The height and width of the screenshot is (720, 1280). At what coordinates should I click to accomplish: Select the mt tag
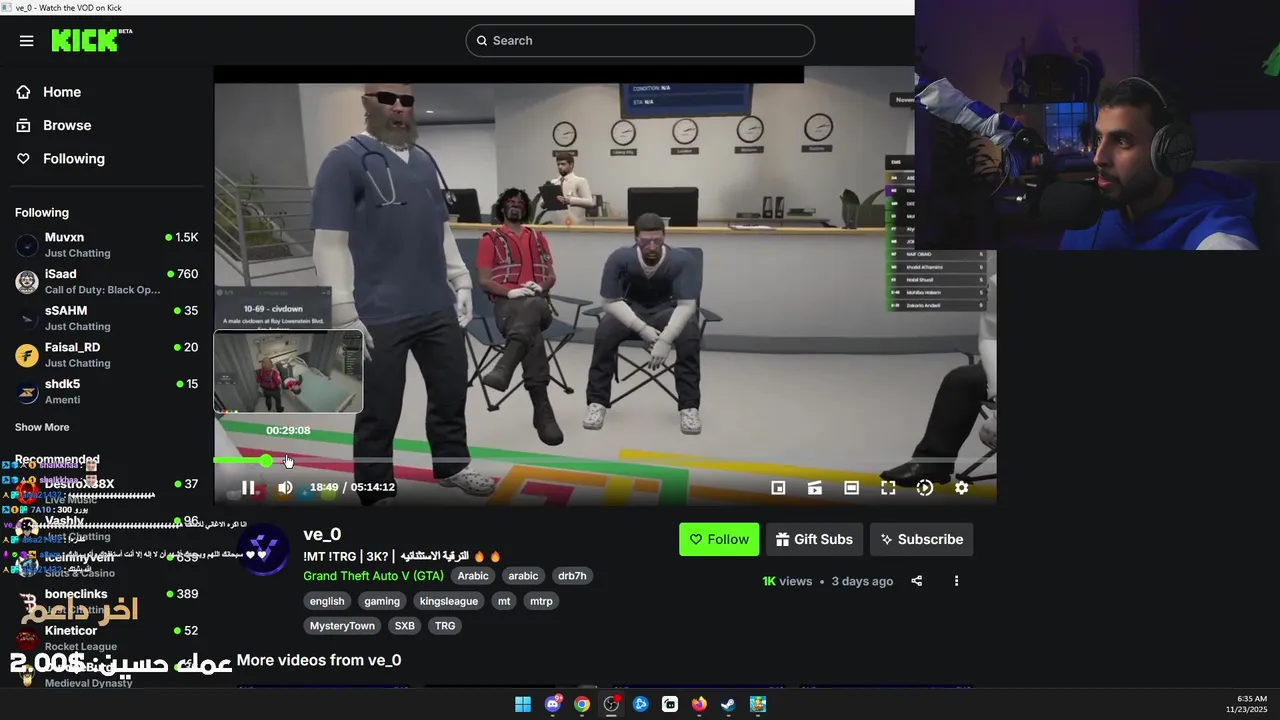tap(504, 601)
